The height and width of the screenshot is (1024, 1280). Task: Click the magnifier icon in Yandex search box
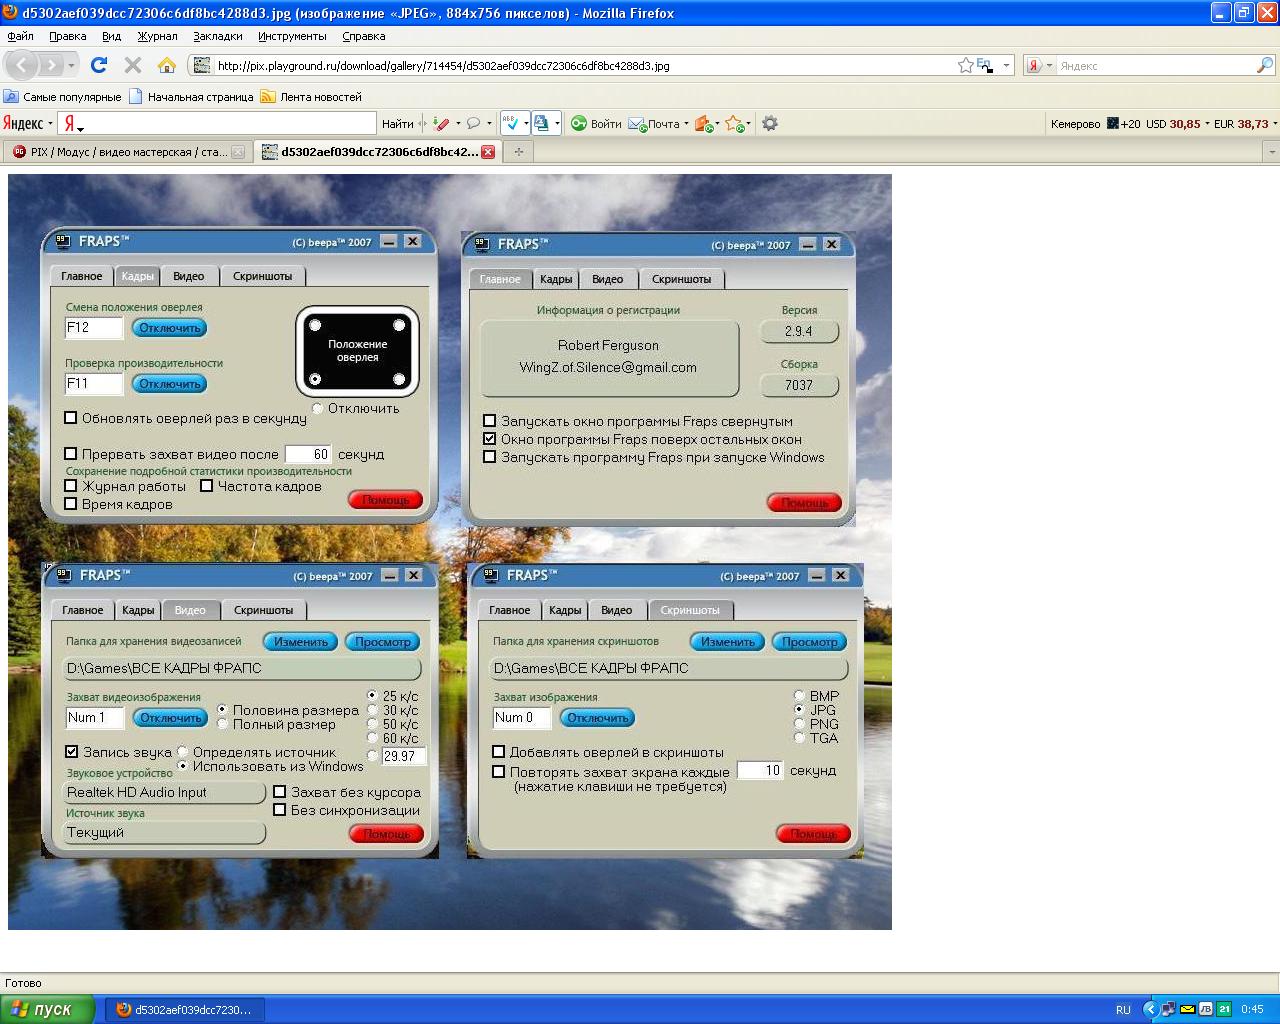coord(1265,65)
